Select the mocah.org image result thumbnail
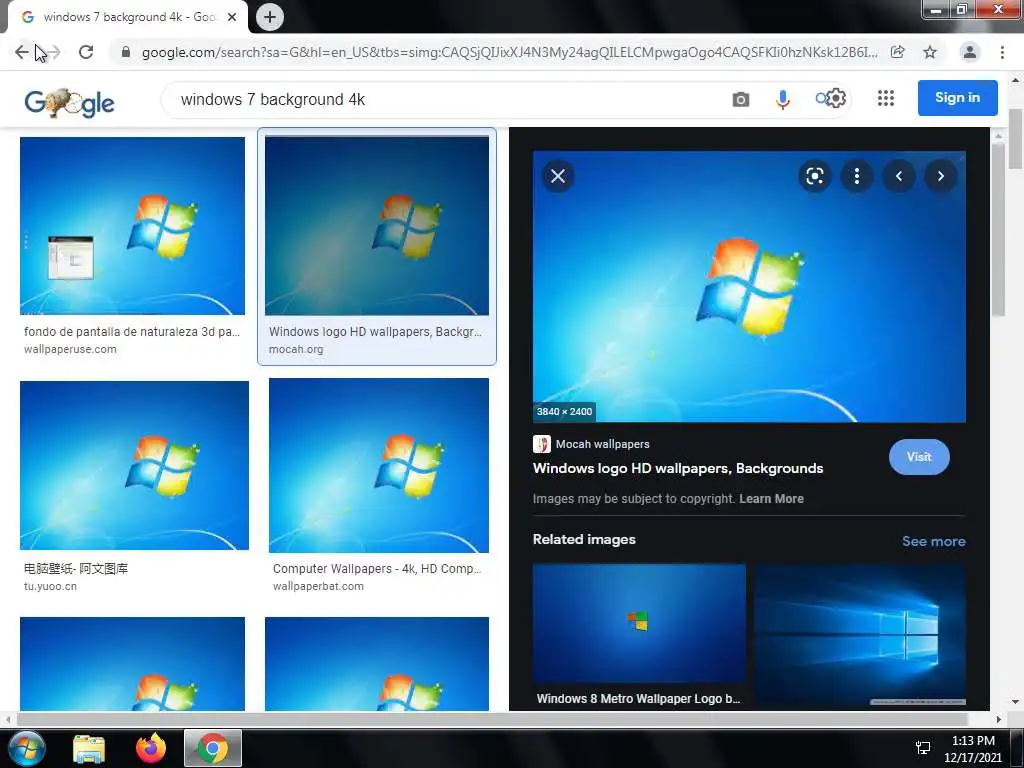1024x768 pixels. [x=377, y=226]
